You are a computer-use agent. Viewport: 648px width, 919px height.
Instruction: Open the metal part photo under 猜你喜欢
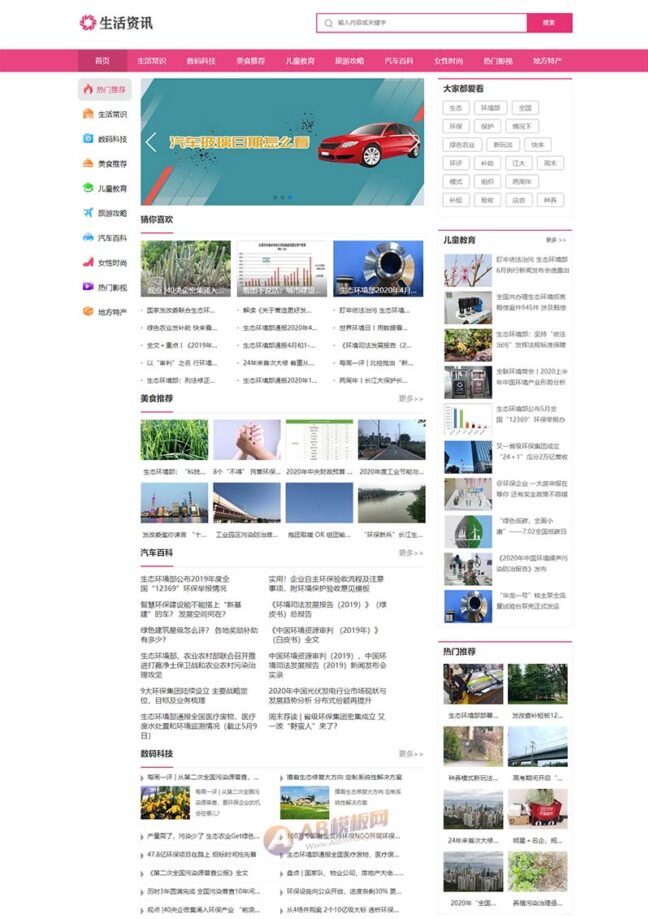[378, 269]
